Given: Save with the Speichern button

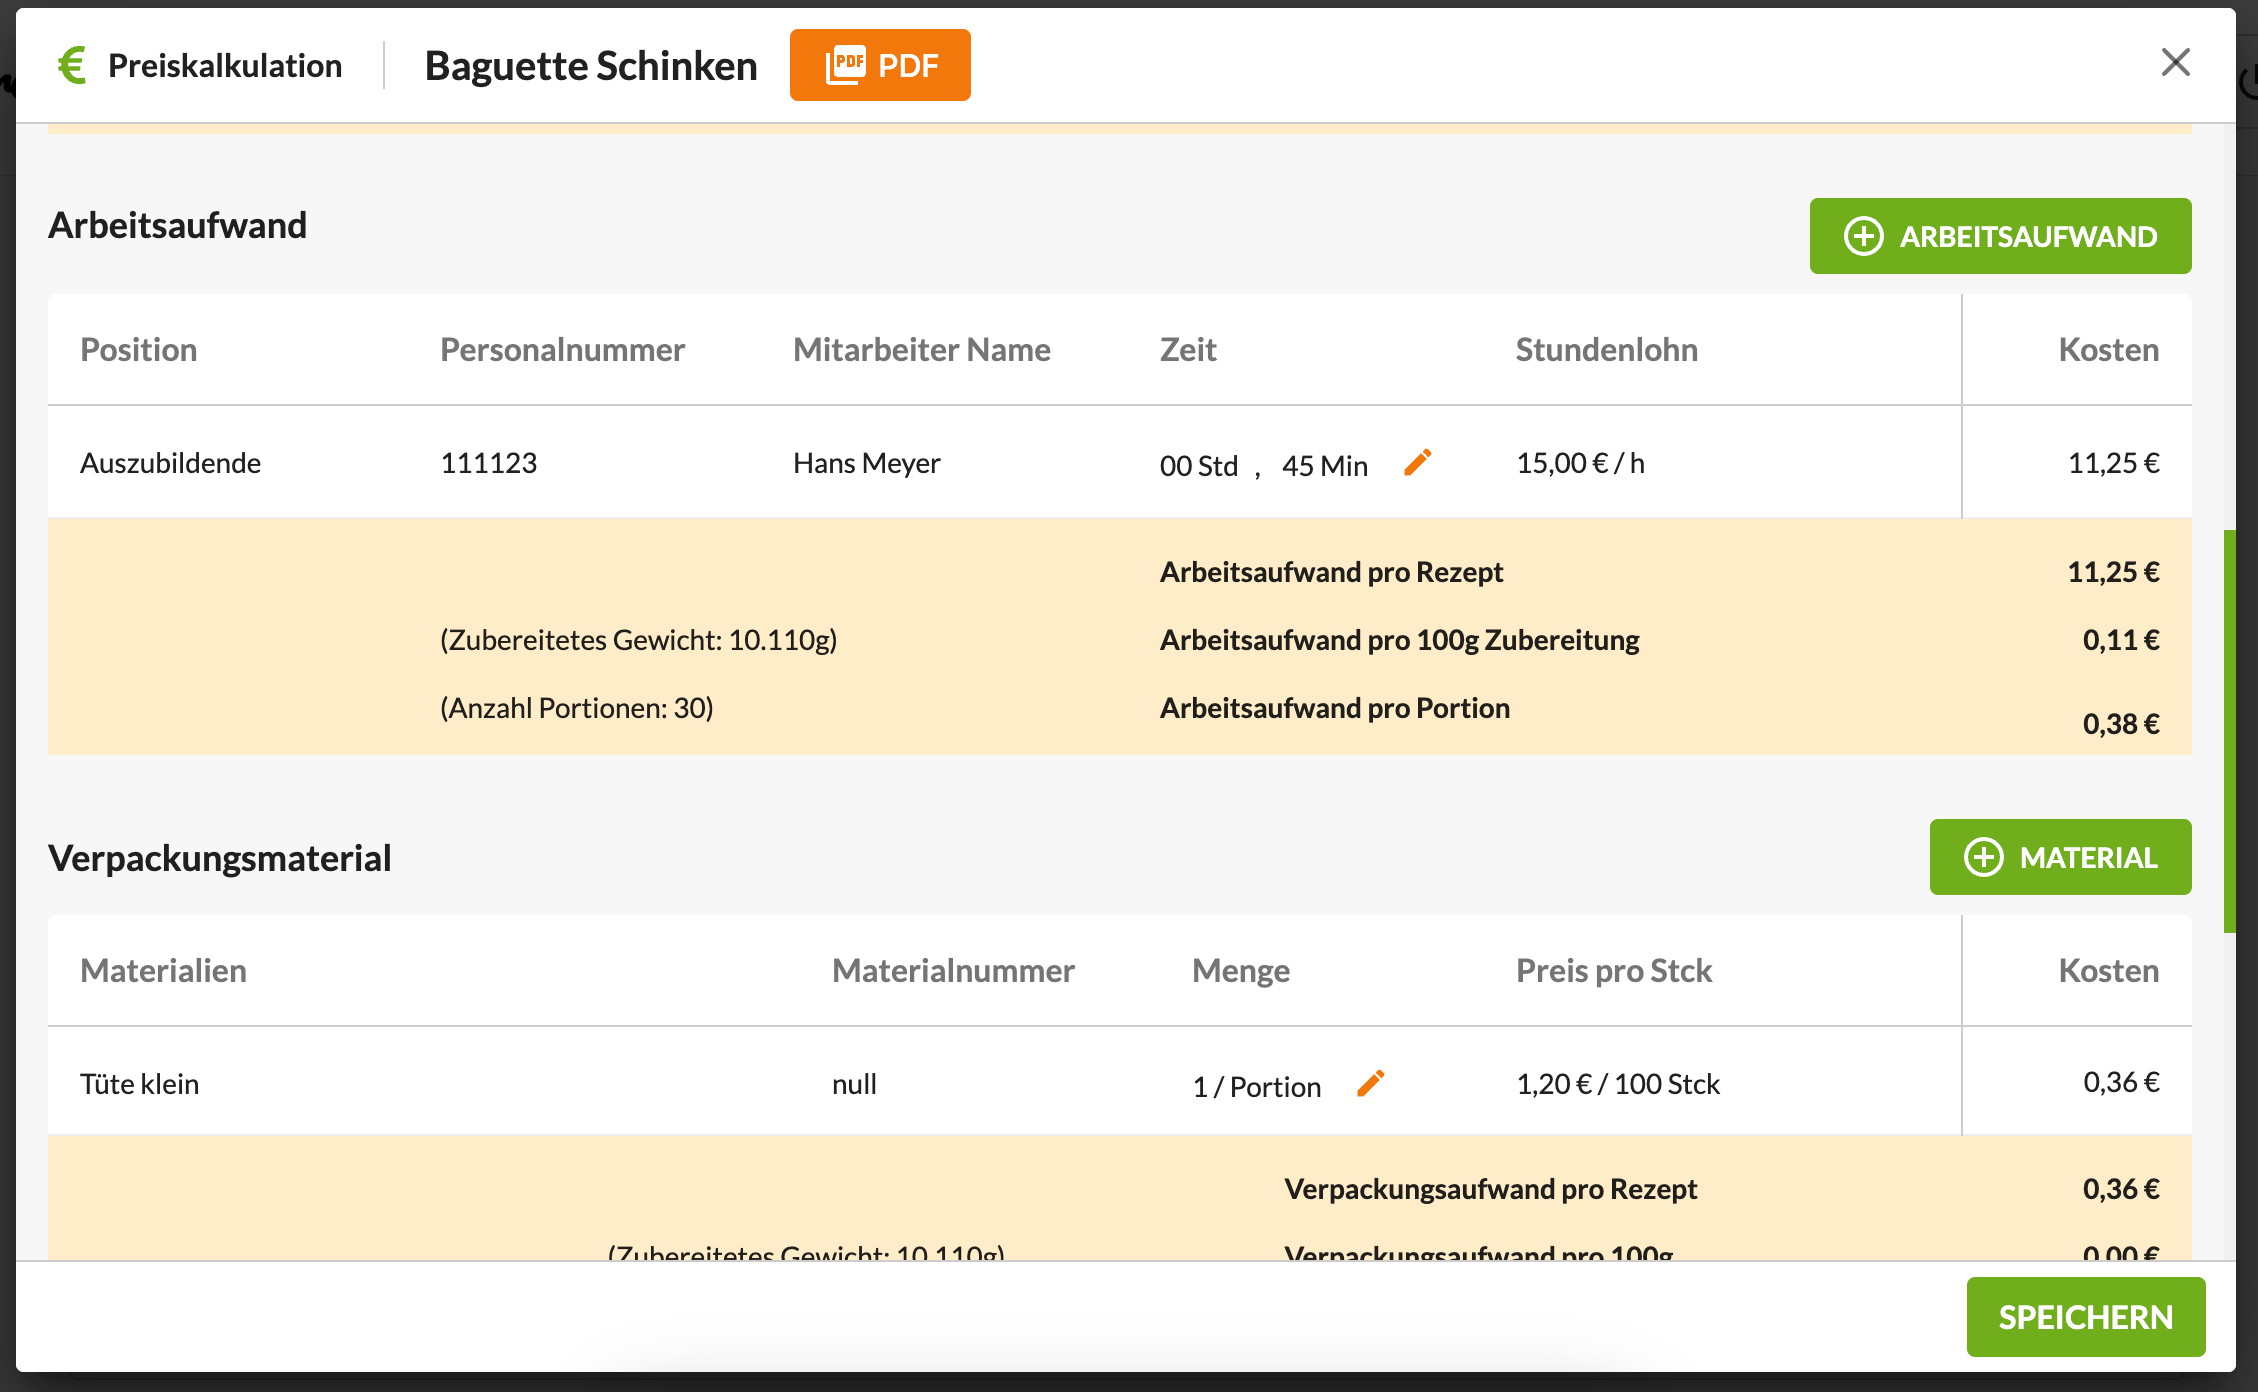Looking at the screenshot, I should tap(2086, 1317).
